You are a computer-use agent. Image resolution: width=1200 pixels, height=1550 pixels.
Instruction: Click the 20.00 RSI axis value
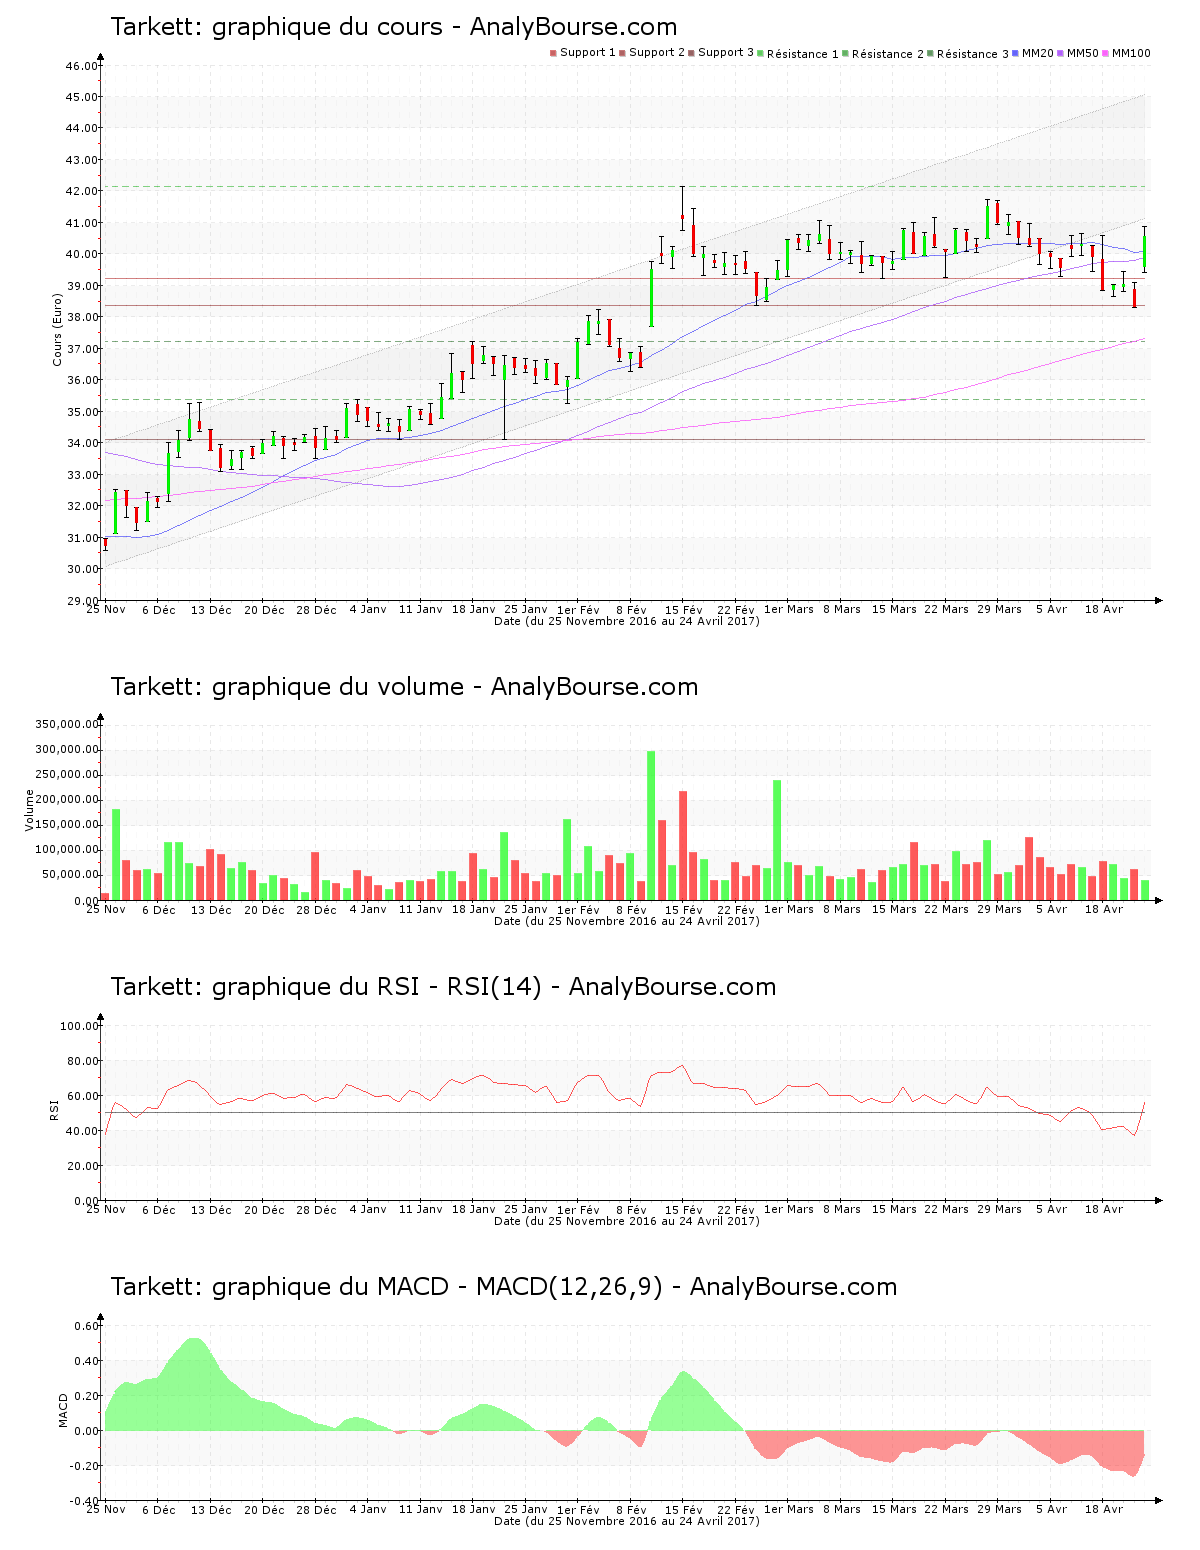[x=82, y=1166]
